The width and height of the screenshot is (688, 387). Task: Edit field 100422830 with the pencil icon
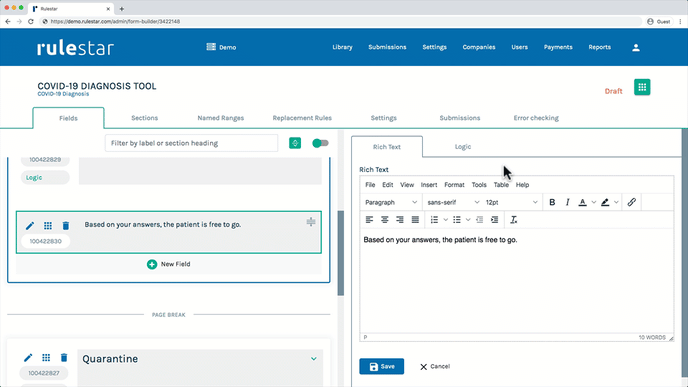coord(29,226)
